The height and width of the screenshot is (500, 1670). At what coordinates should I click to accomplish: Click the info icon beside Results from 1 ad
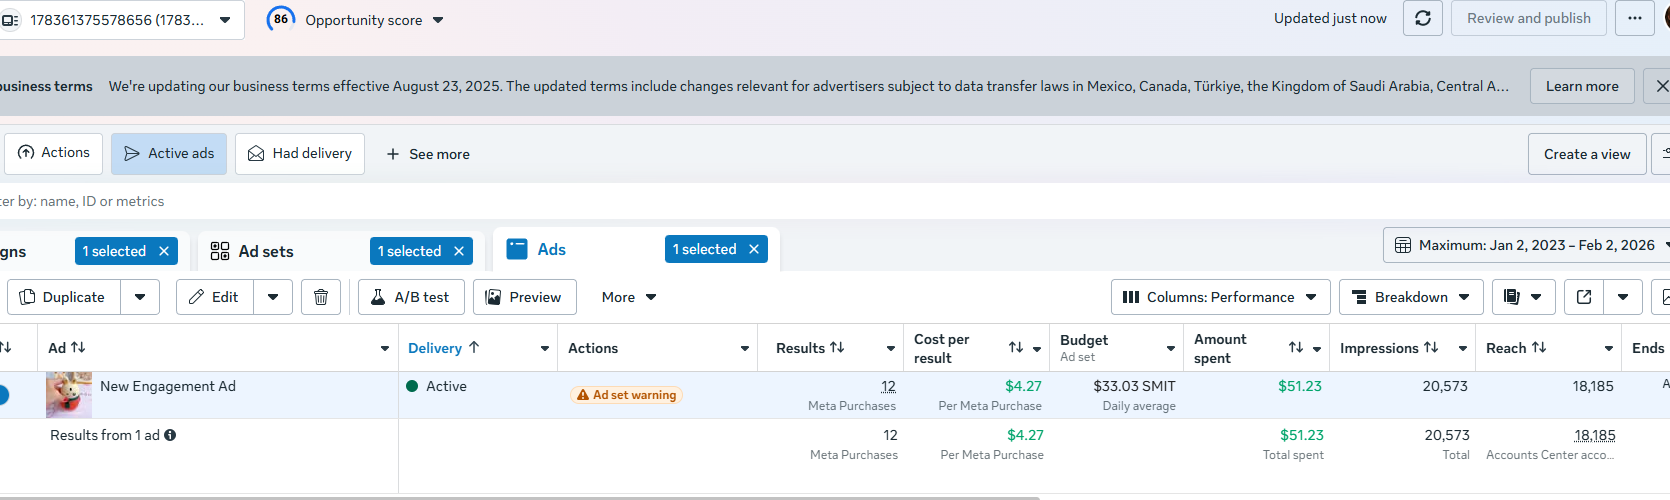point(170,435)
